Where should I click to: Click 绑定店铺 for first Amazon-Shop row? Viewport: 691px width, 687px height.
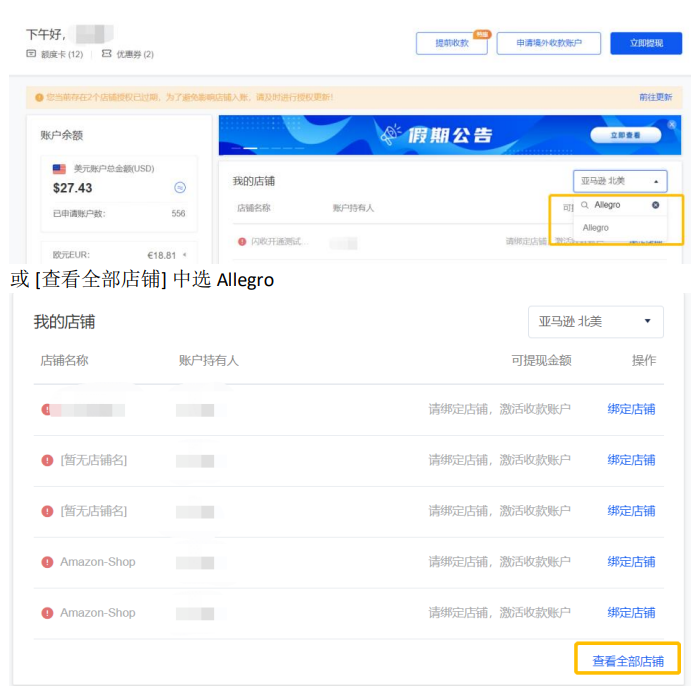tap(631, 562)
